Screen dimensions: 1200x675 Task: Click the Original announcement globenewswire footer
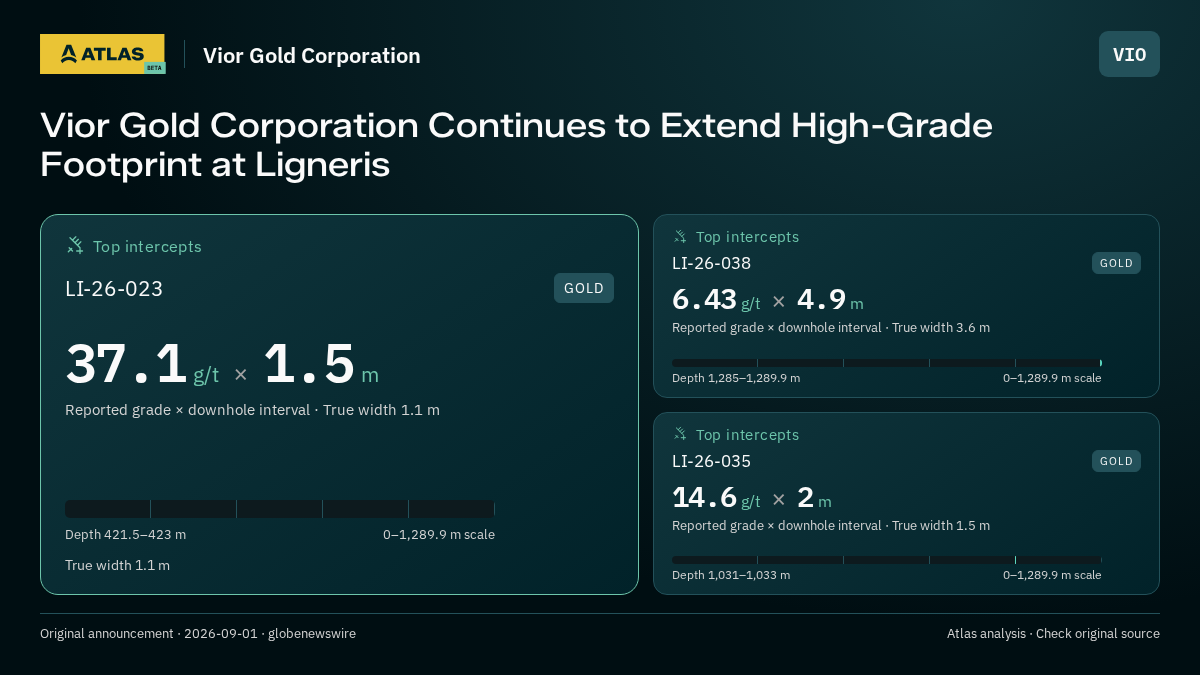tap(198, 633)
